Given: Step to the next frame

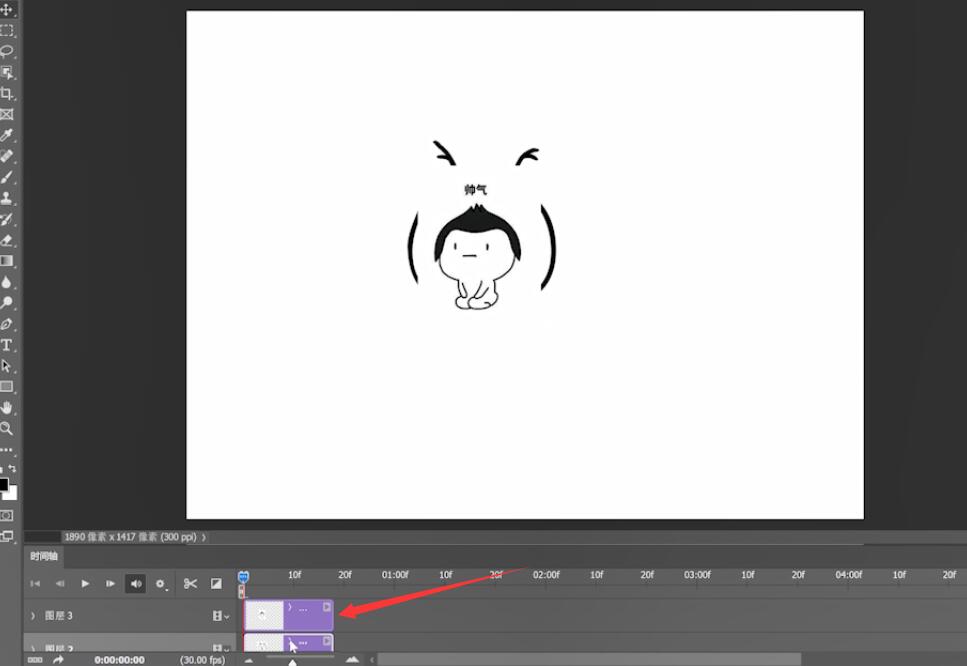Looking at the screenshot, I should (x=110, y=583).
